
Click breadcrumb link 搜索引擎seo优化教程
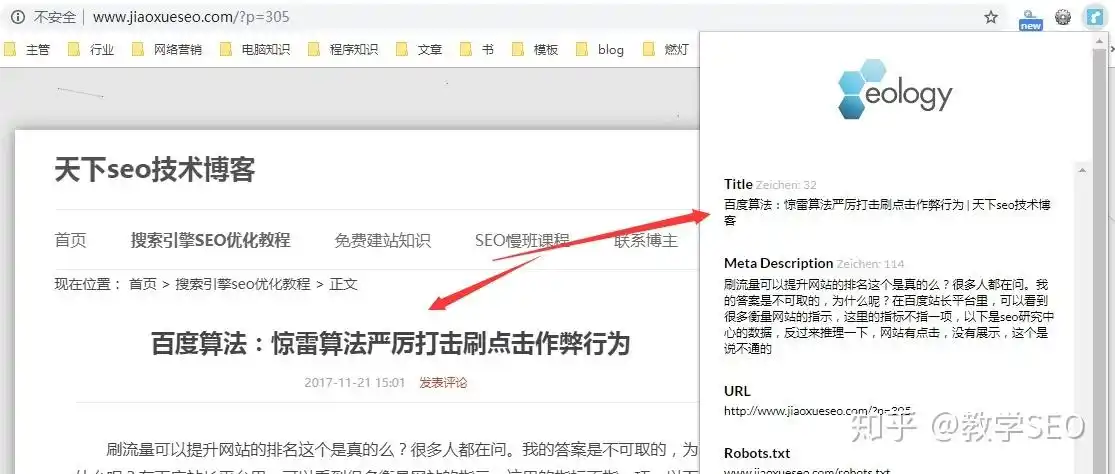[x=243, y=284]
